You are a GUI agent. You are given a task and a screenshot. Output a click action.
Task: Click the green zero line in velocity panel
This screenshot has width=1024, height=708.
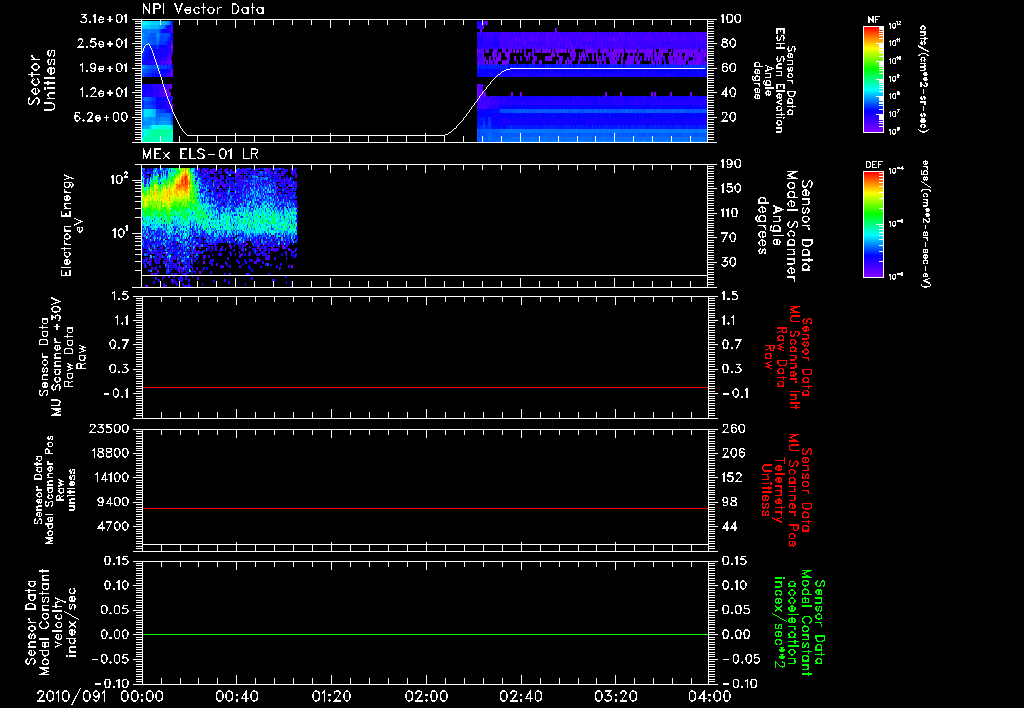(424, 634)
